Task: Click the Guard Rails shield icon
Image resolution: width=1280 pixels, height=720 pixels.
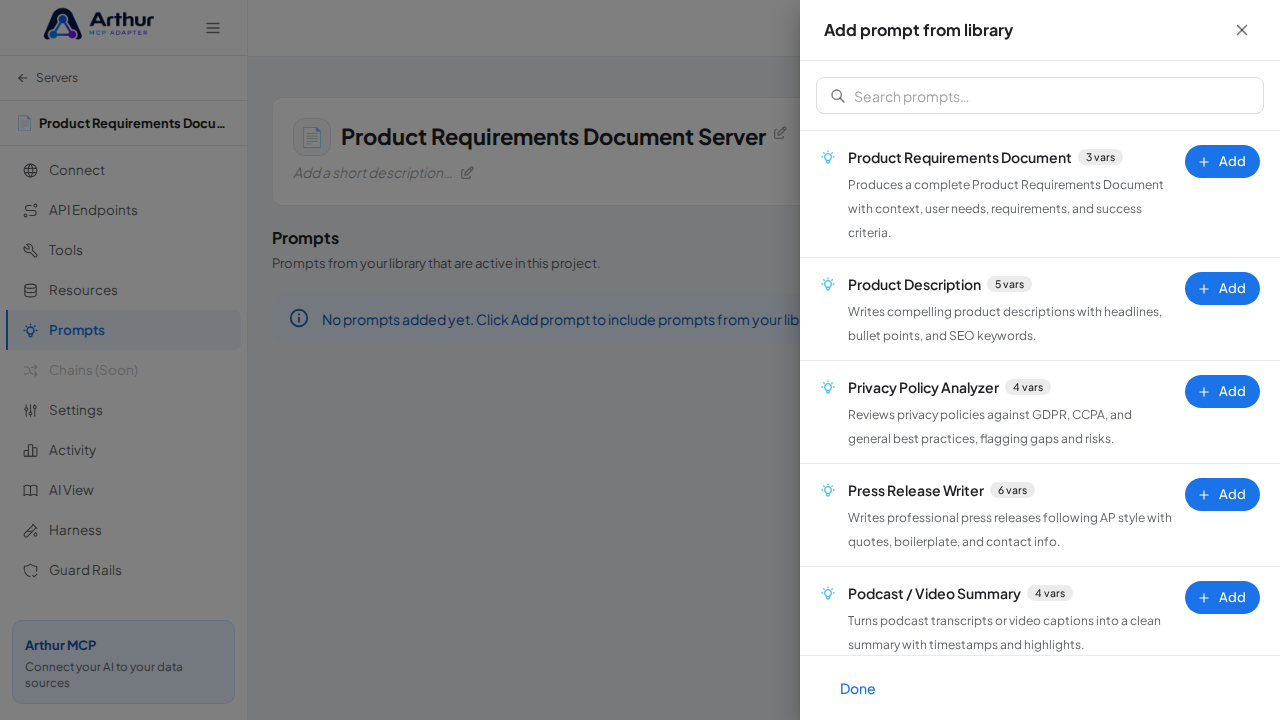Action: point(30,570)
